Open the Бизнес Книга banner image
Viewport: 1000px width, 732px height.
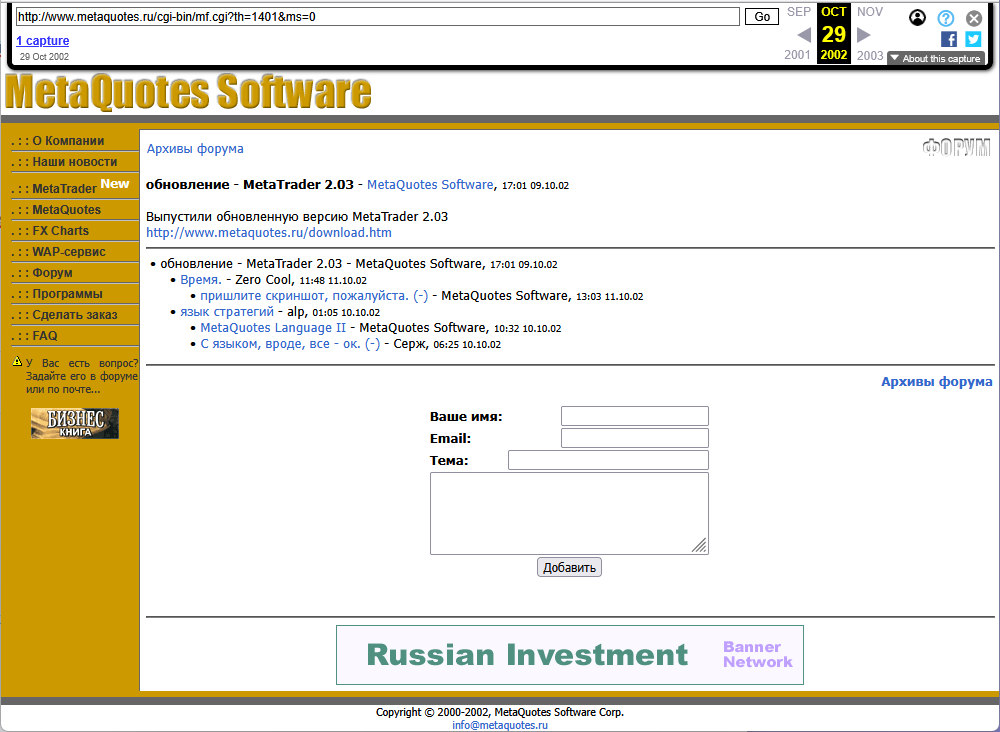[75, 423]
